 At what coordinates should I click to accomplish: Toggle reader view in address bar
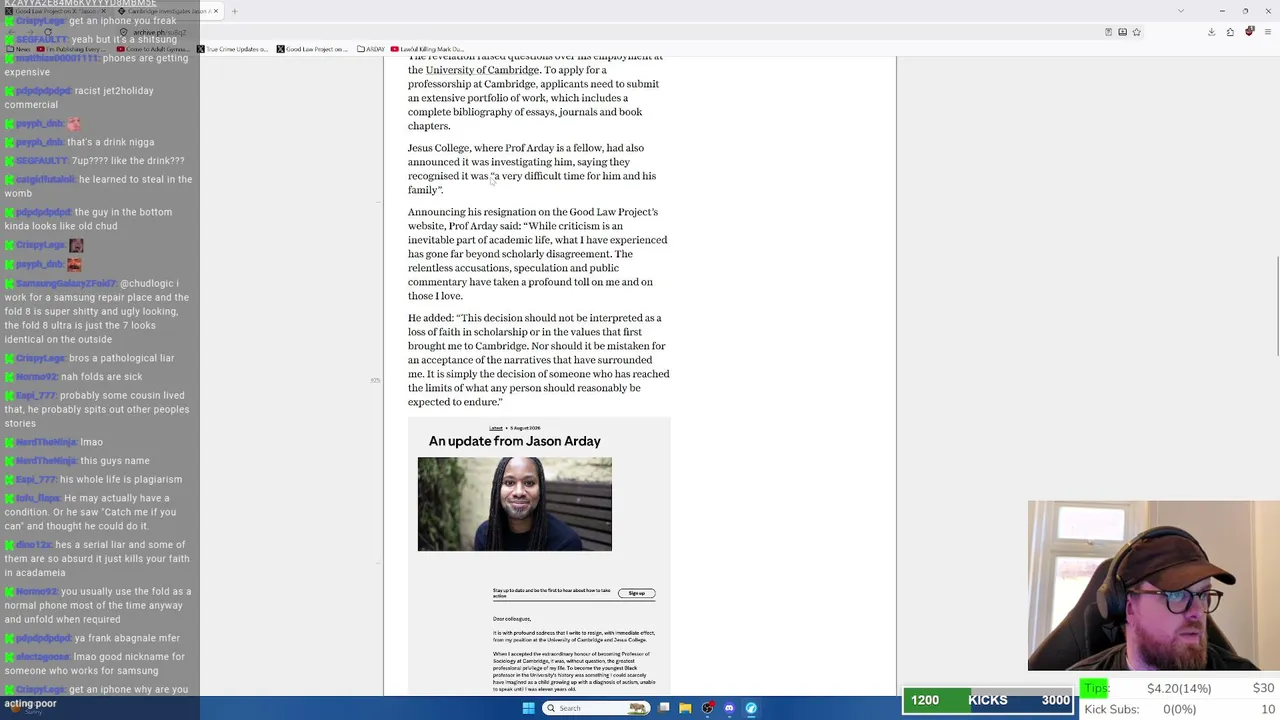tap(1108, 32)
